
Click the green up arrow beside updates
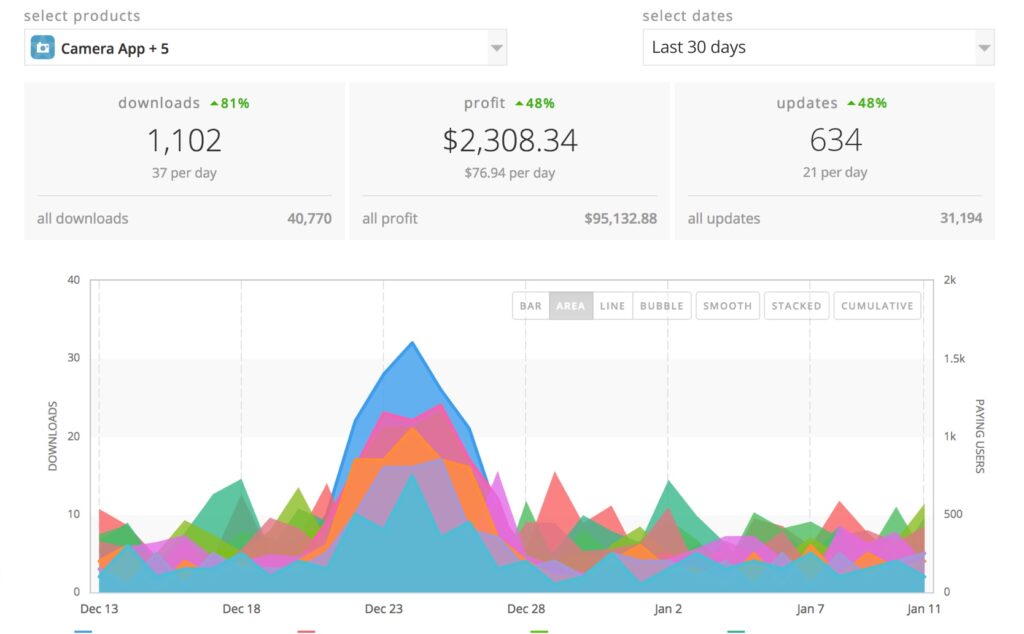tap(851, 103)
